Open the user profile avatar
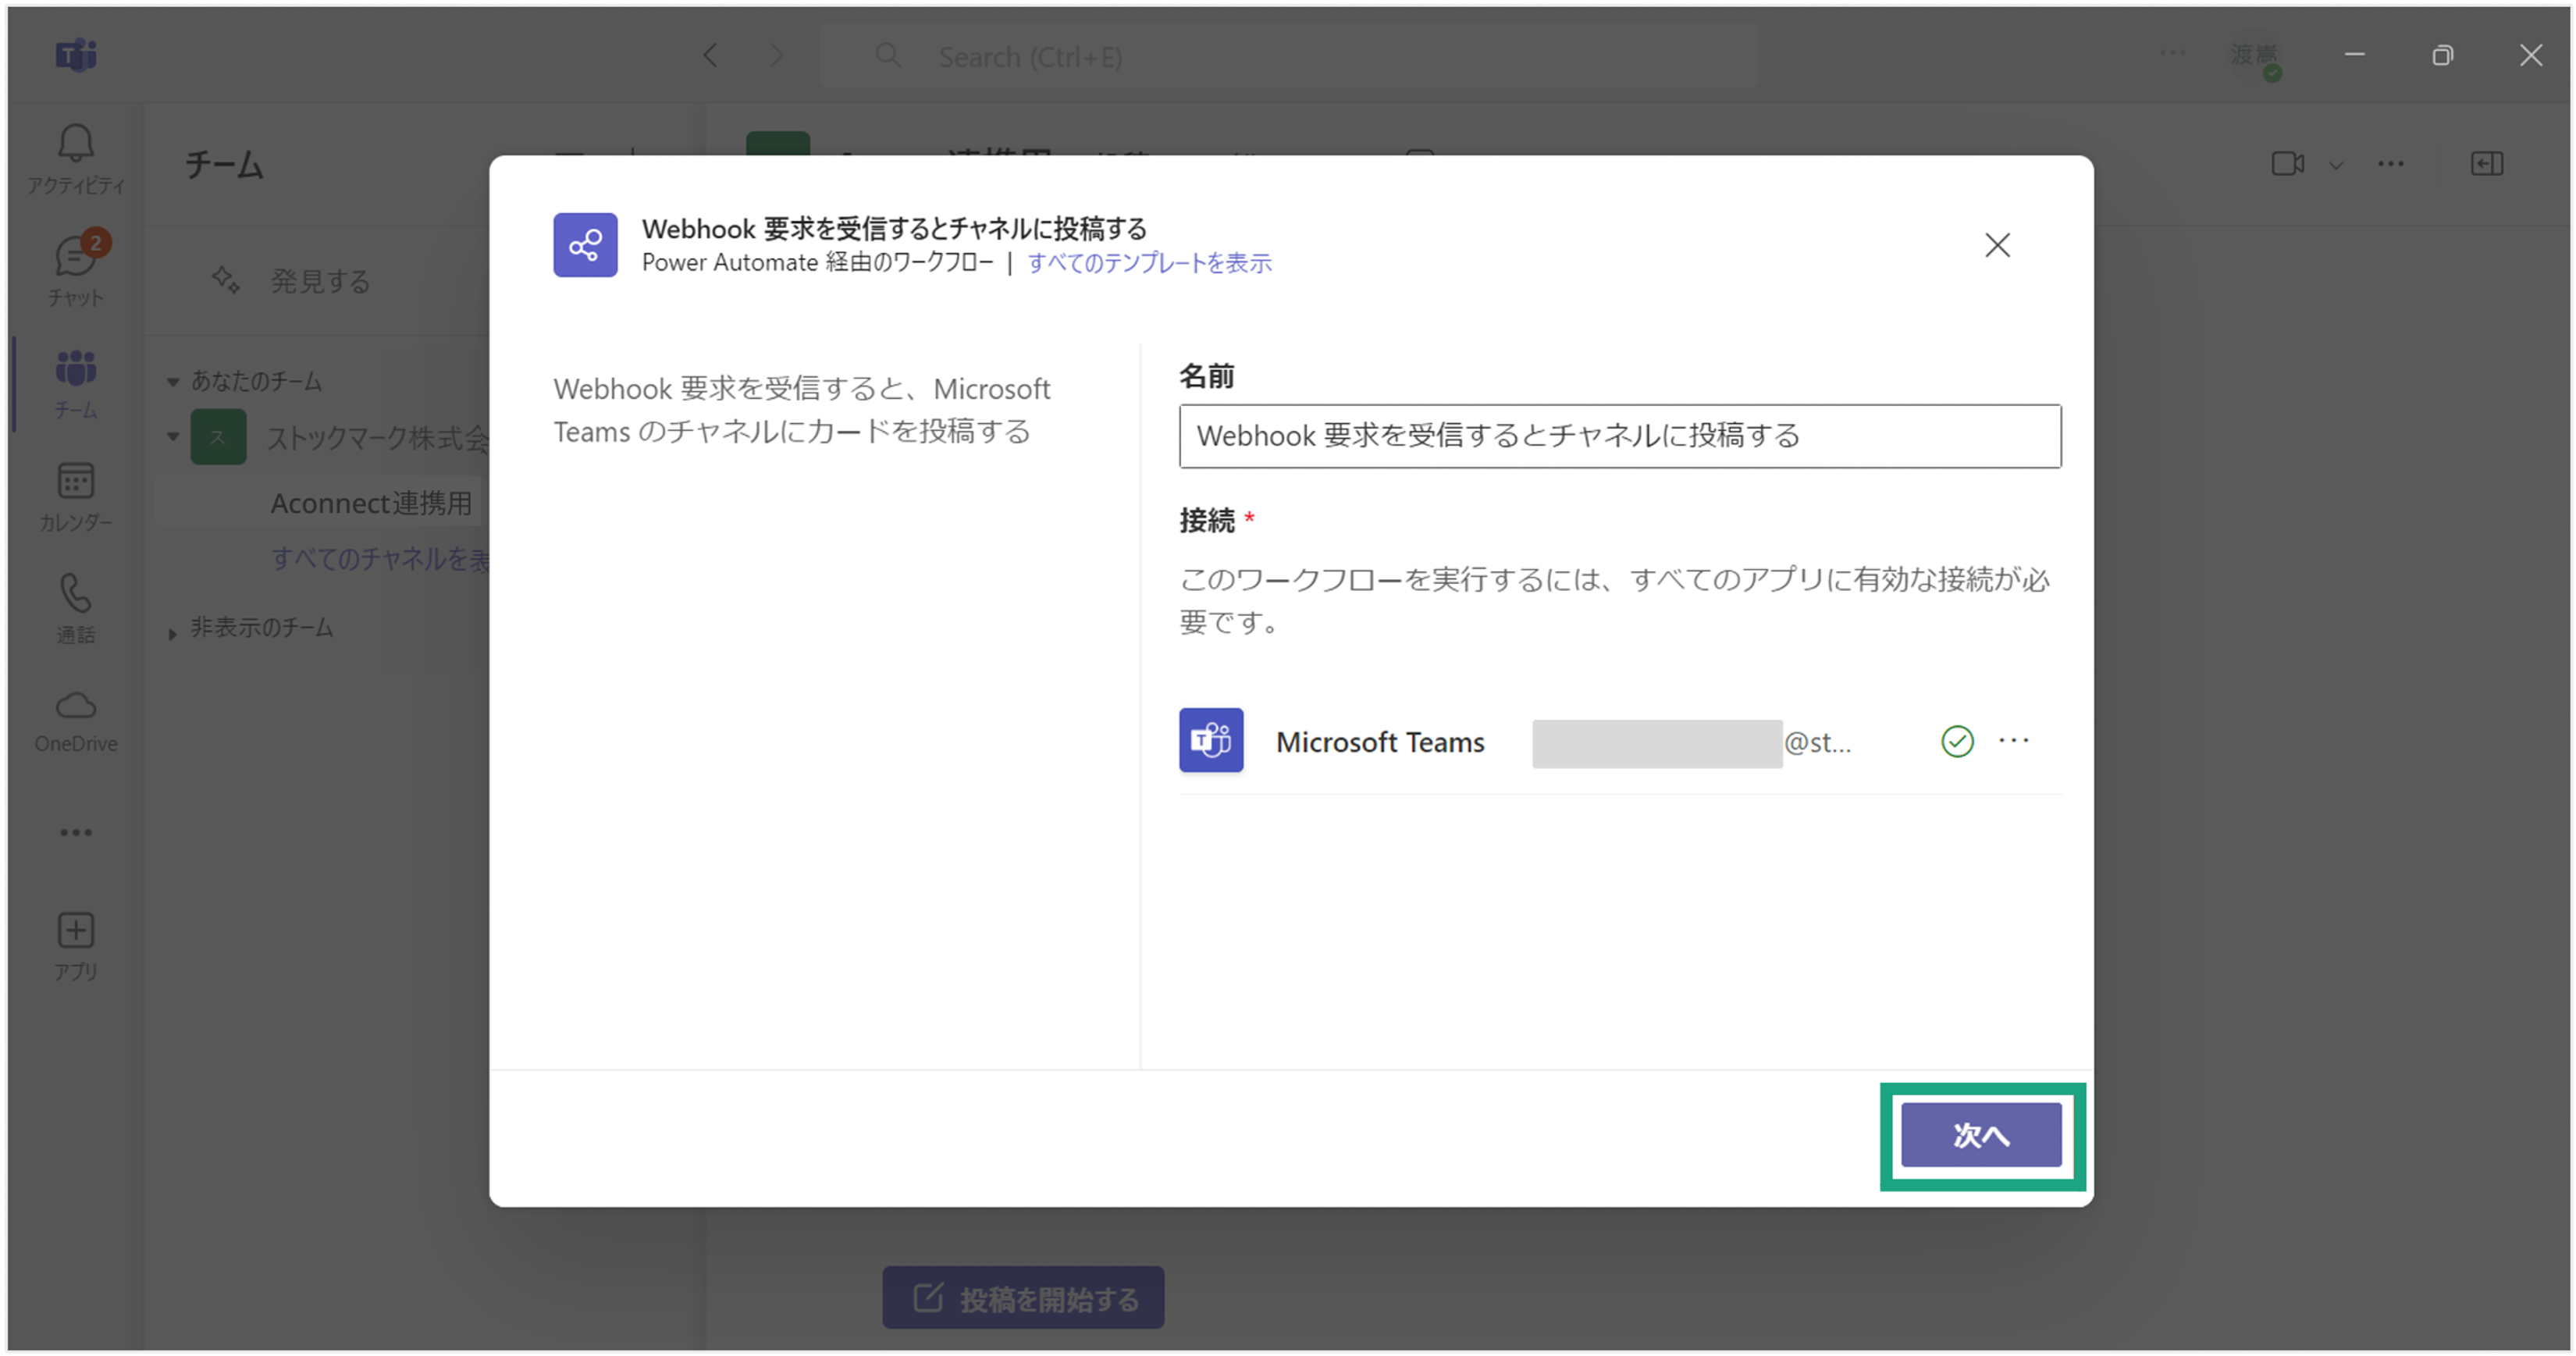 [2255, 57]
